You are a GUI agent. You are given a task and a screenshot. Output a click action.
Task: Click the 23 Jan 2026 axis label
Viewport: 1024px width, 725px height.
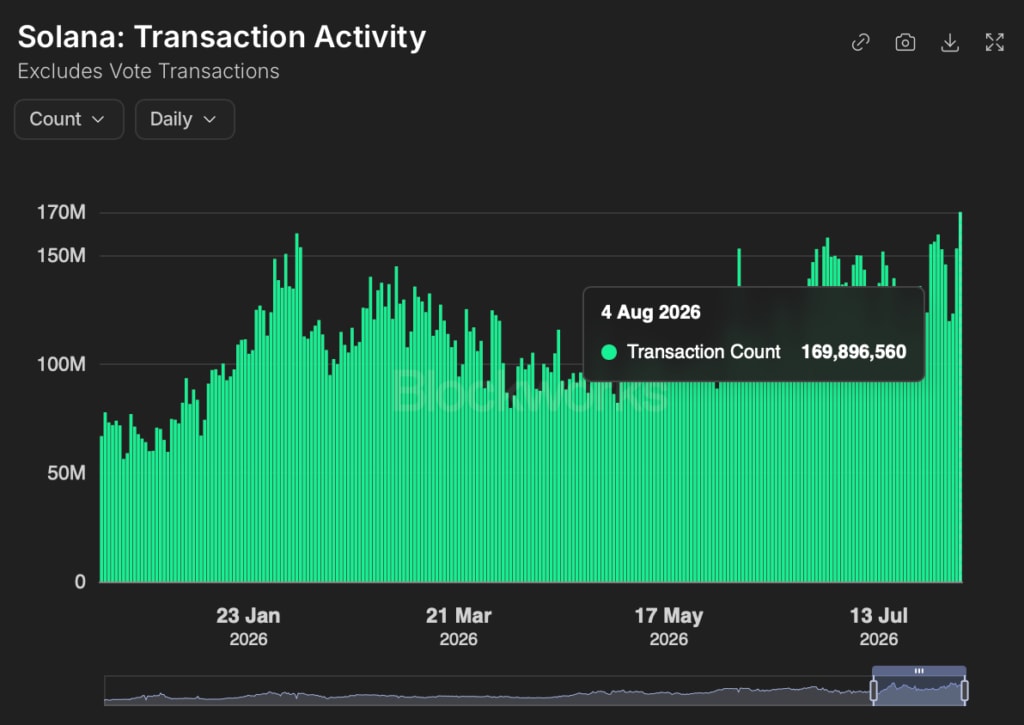tap(248, 626)
